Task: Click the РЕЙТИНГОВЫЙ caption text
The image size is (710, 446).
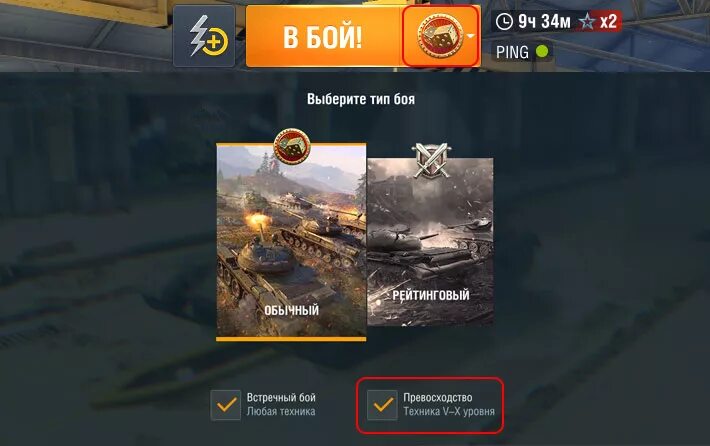Action: (431, 296)
